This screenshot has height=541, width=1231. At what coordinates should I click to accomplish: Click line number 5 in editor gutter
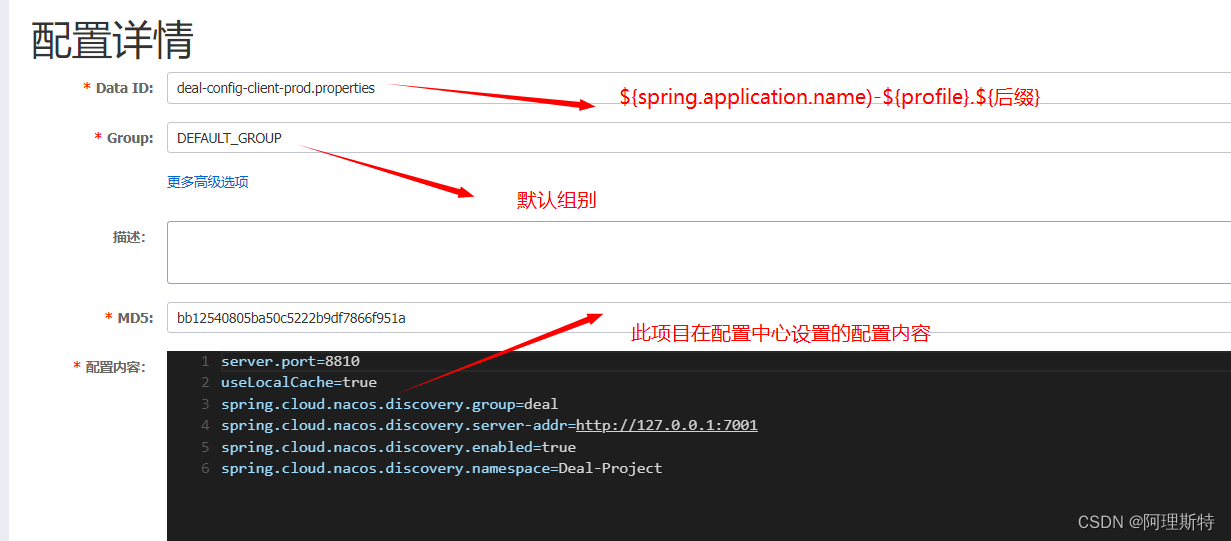(x=205, y=447)
